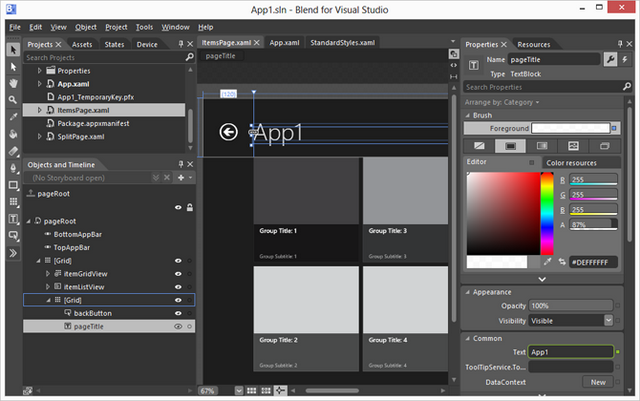Select the Tile brush option

(573, 146)
